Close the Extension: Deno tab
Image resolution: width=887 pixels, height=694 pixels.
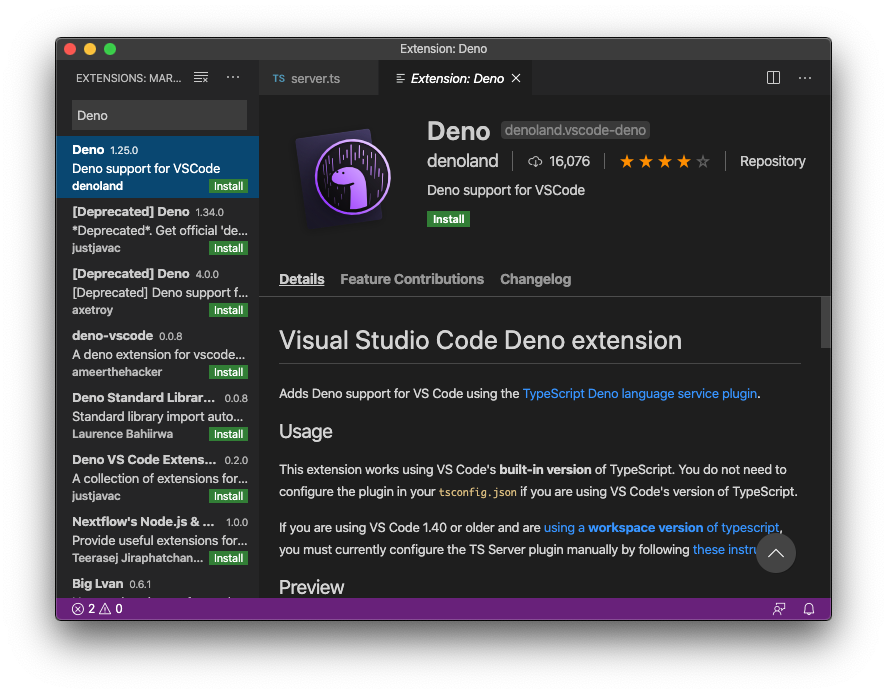click(516, 78)
